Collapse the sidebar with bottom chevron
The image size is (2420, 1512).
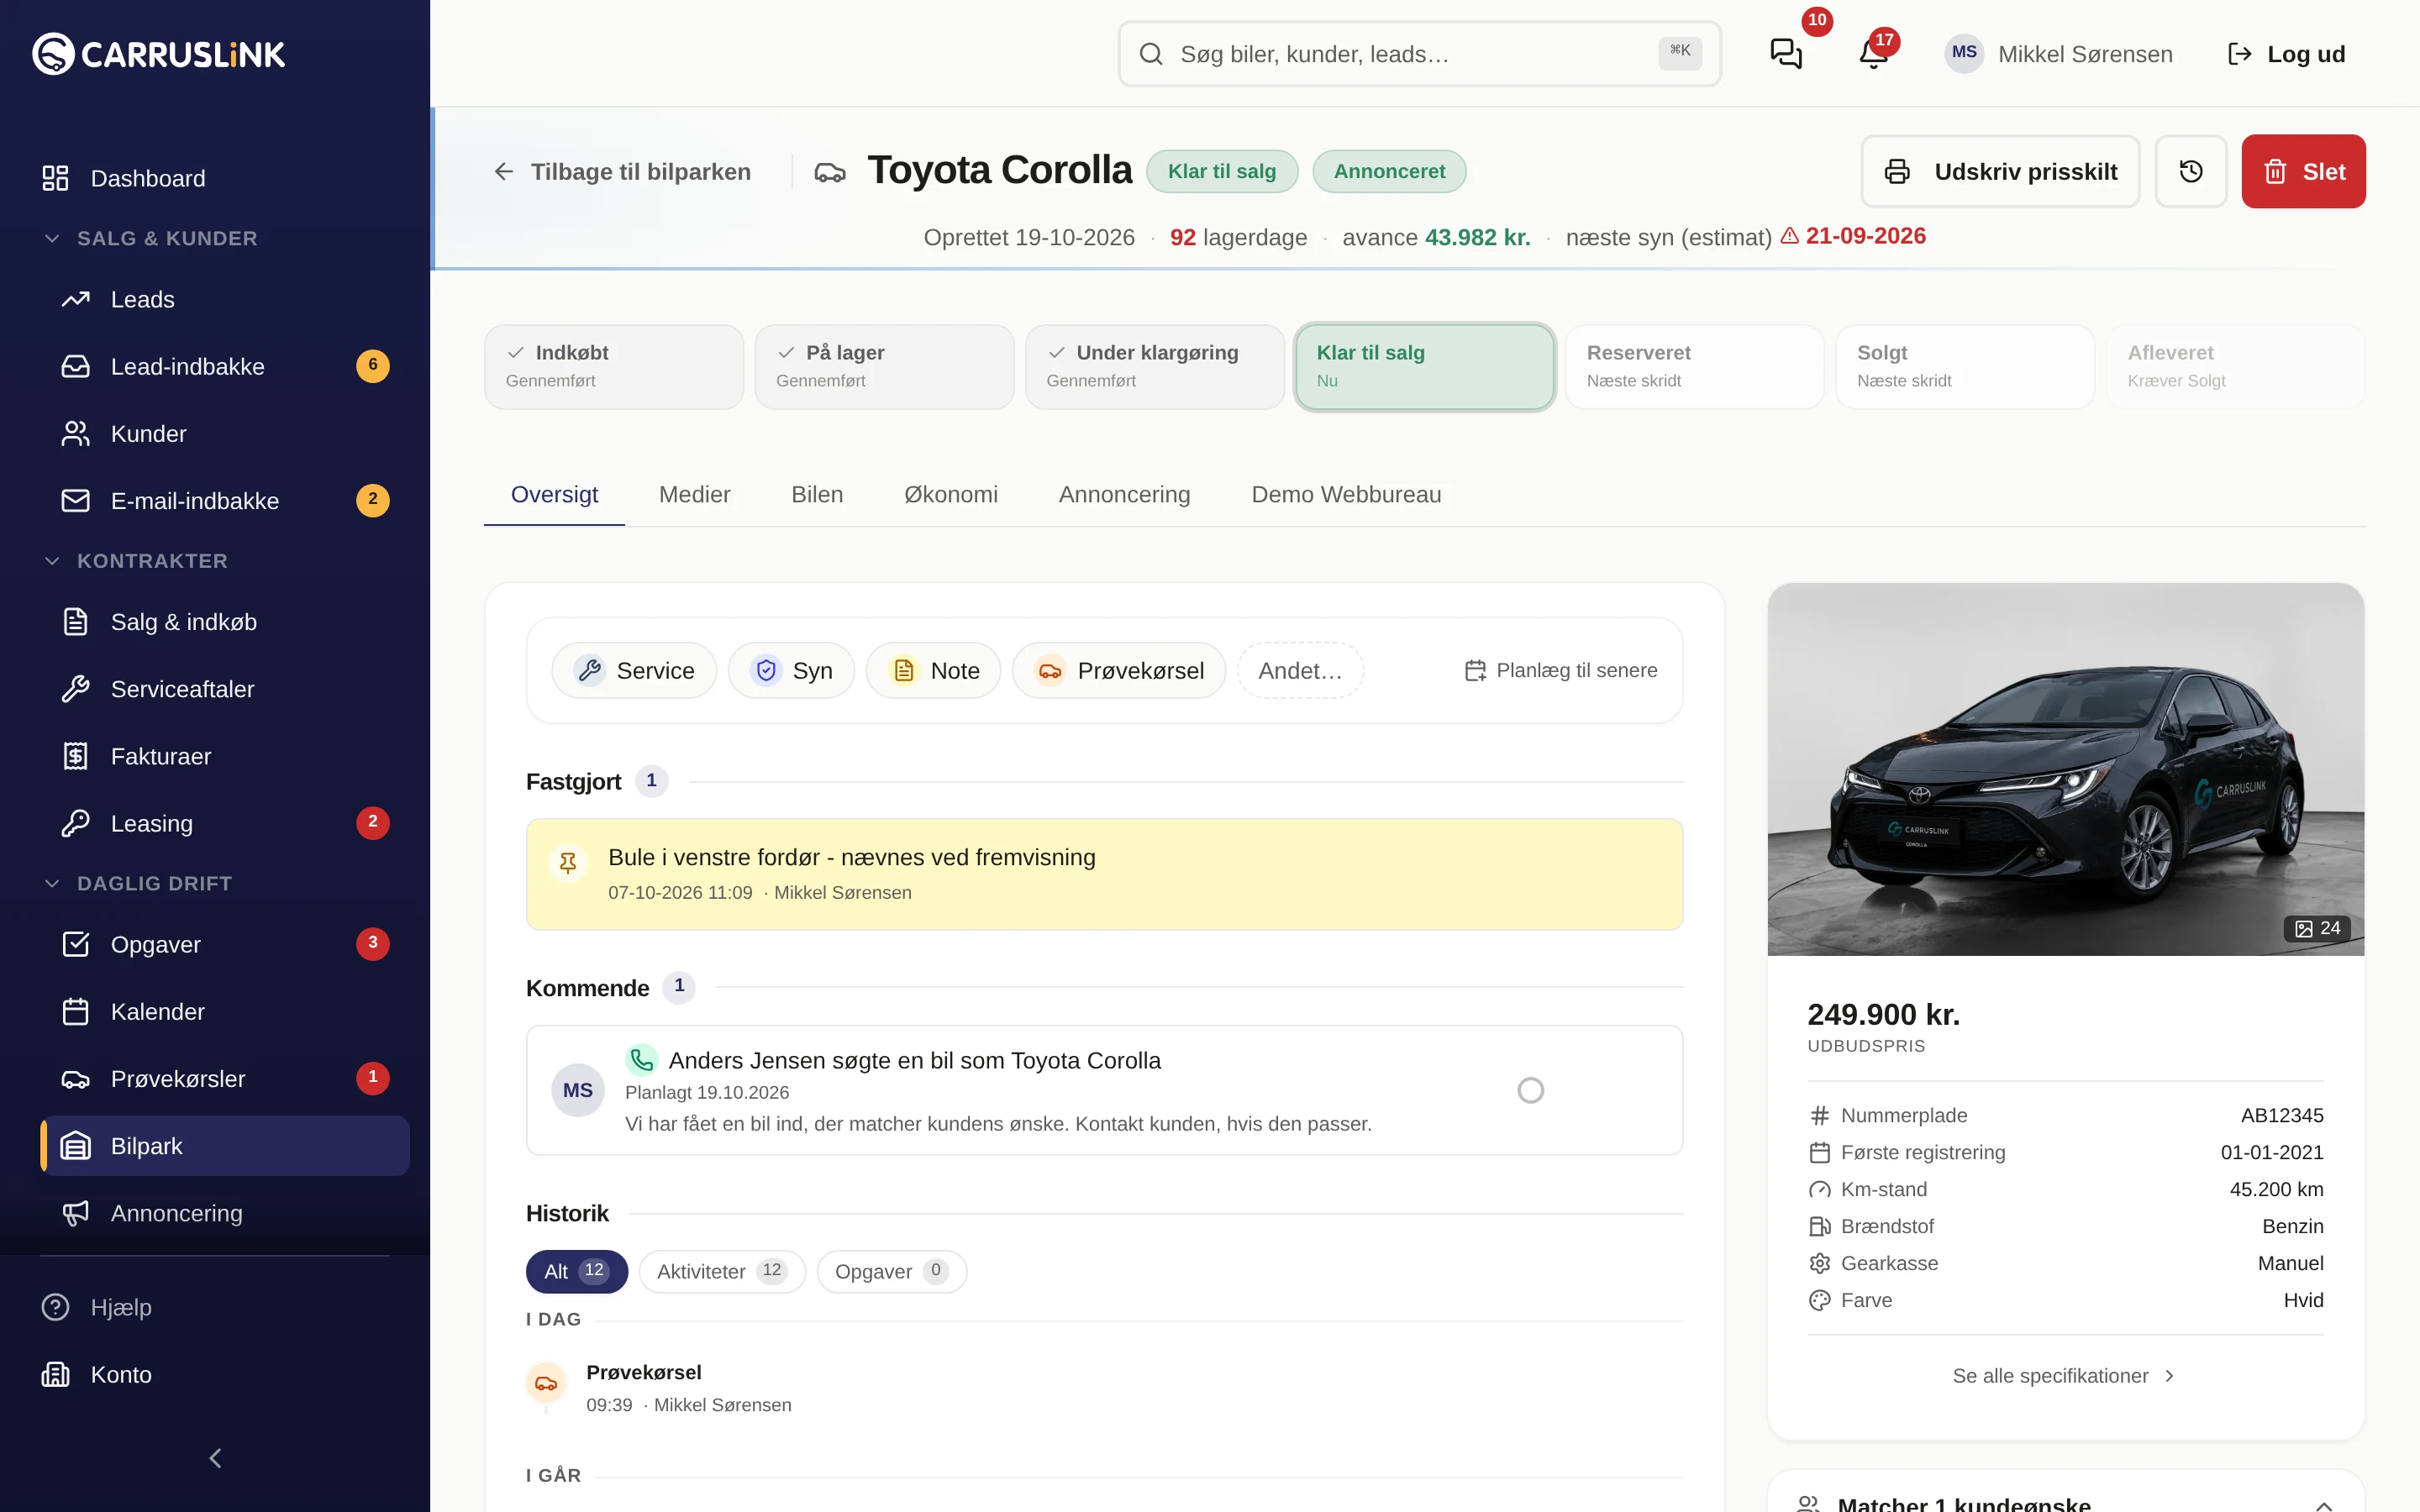(215, 1458)
